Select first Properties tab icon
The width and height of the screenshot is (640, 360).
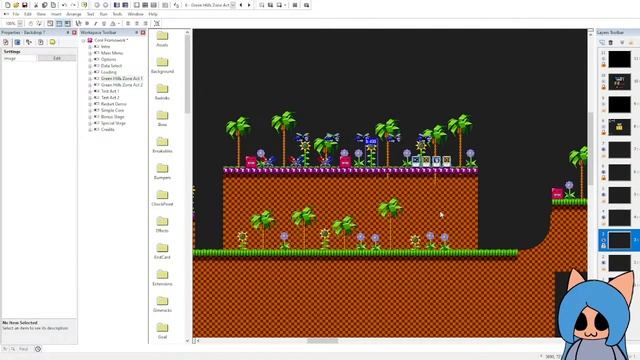(6, 42)
